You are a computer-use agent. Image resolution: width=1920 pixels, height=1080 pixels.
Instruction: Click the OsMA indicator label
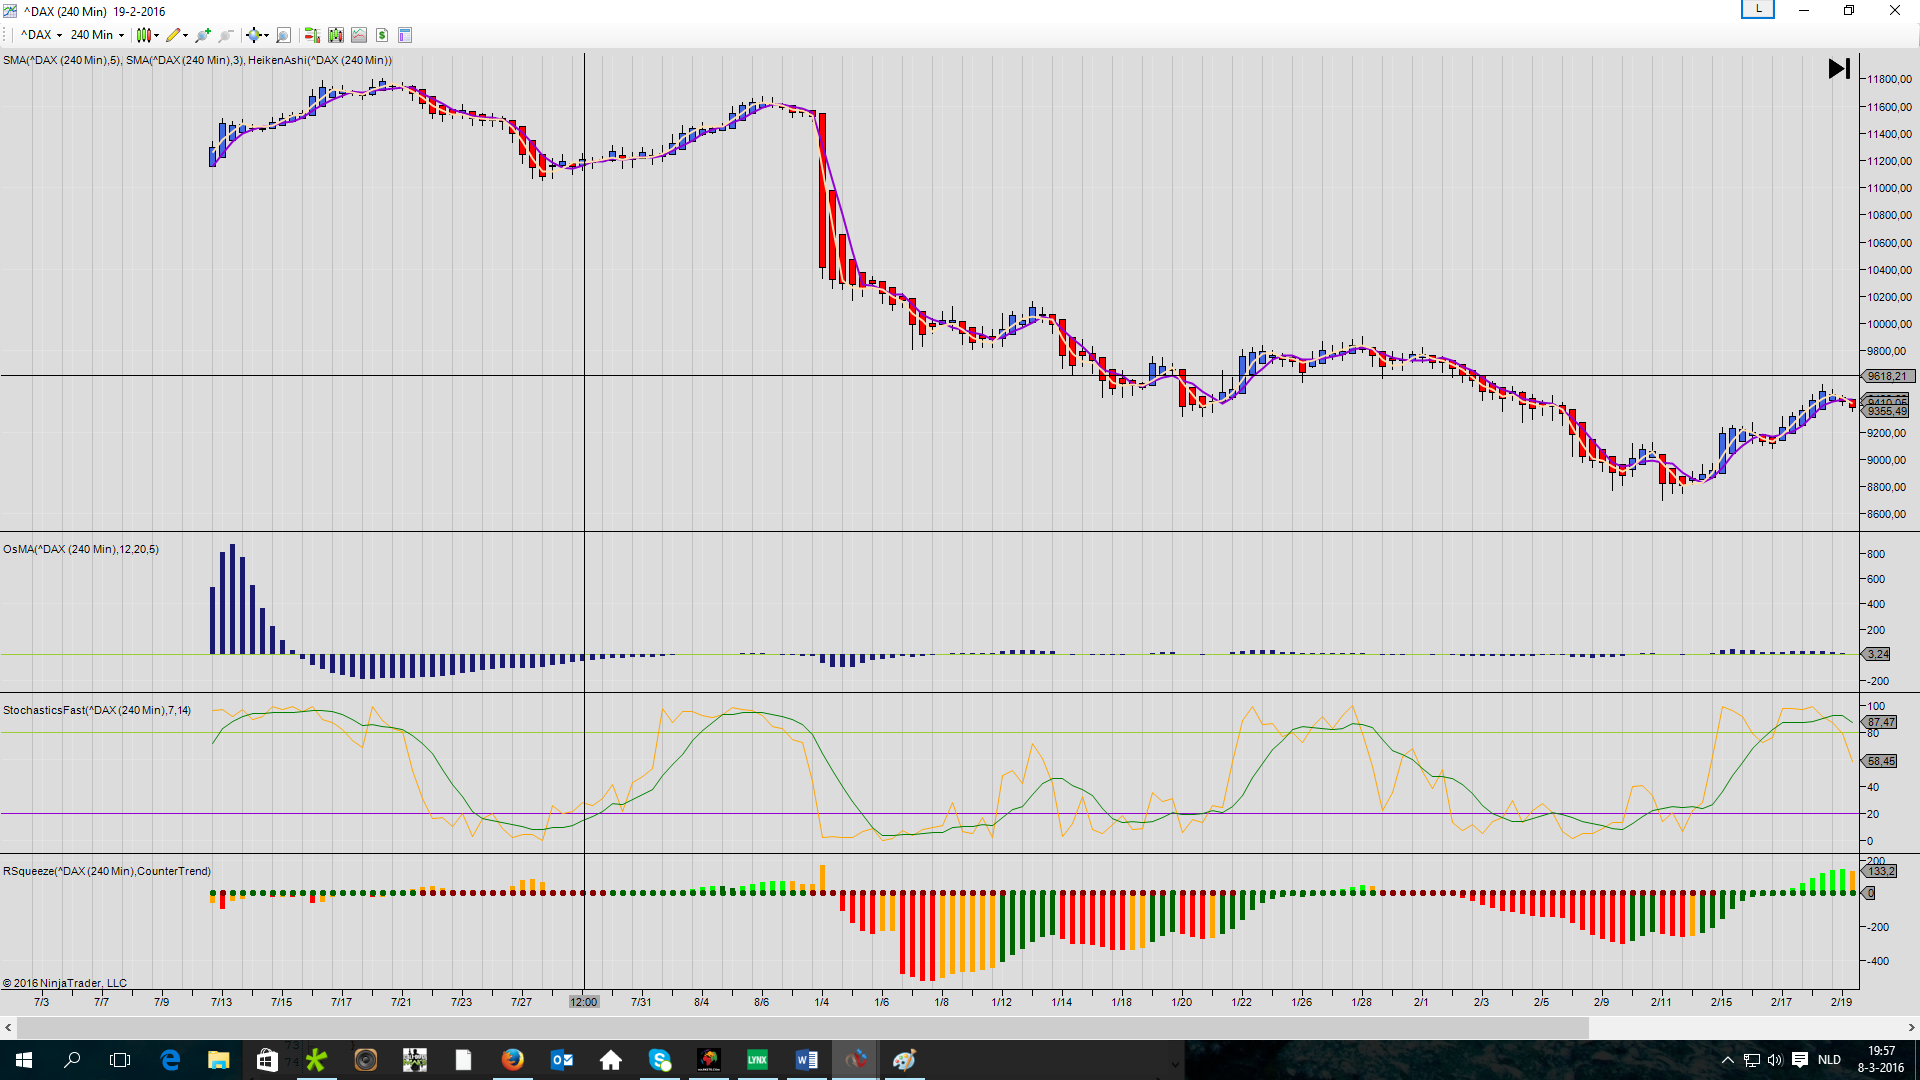[80, 549]
